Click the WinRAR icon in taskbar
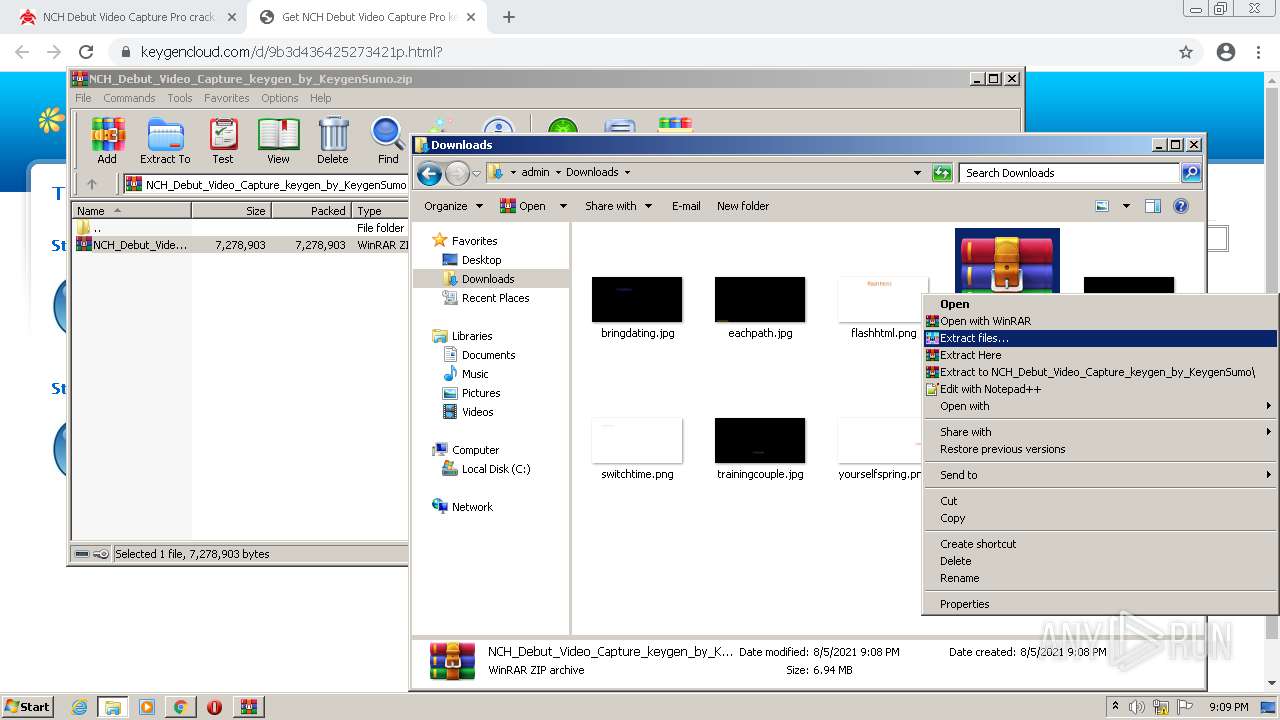 (248, 707)
